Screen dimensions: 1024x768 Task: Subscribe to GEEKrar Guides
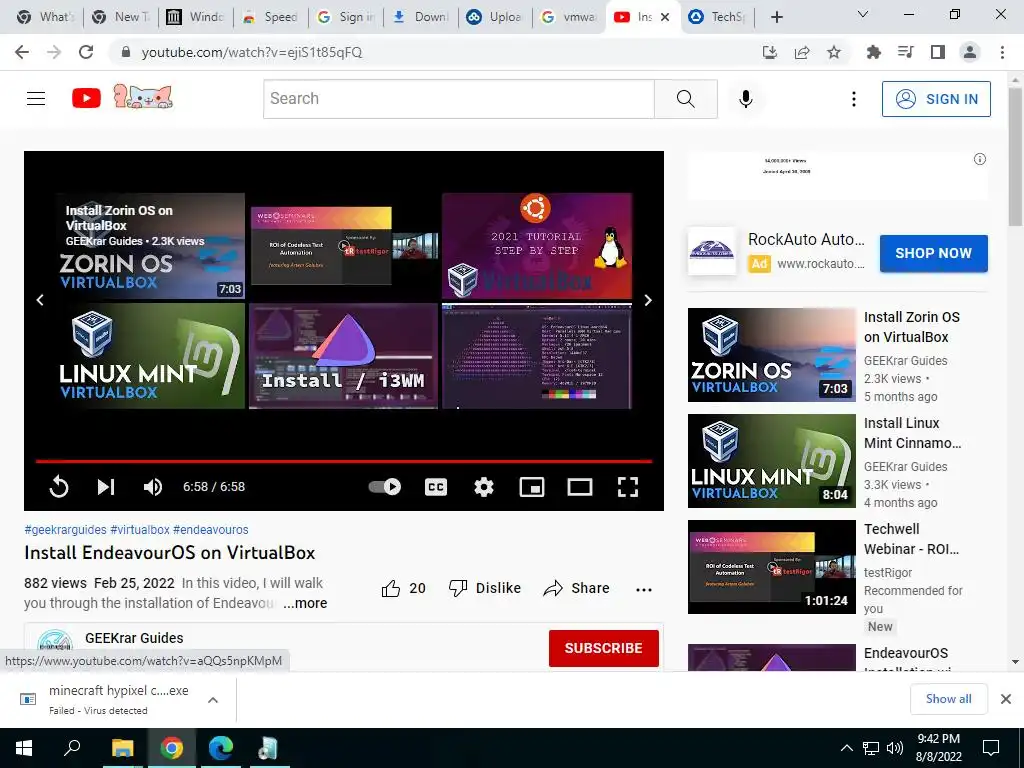(x=603, y=648)
